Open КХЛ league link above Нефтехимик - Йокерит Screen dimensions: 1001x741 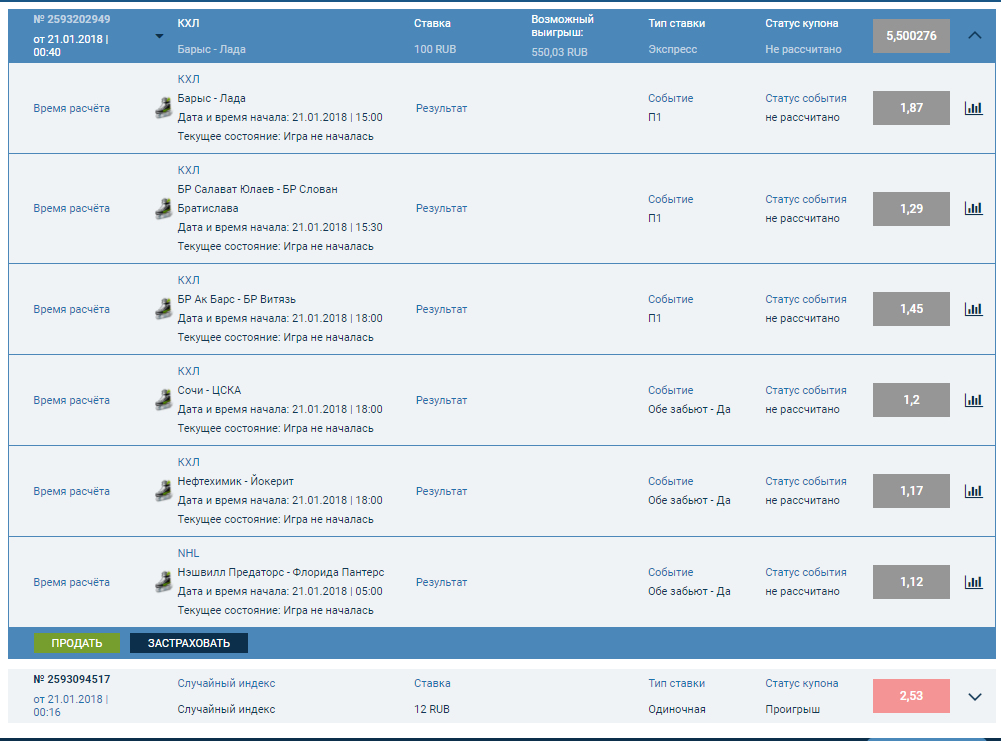(x=188, y=462)
